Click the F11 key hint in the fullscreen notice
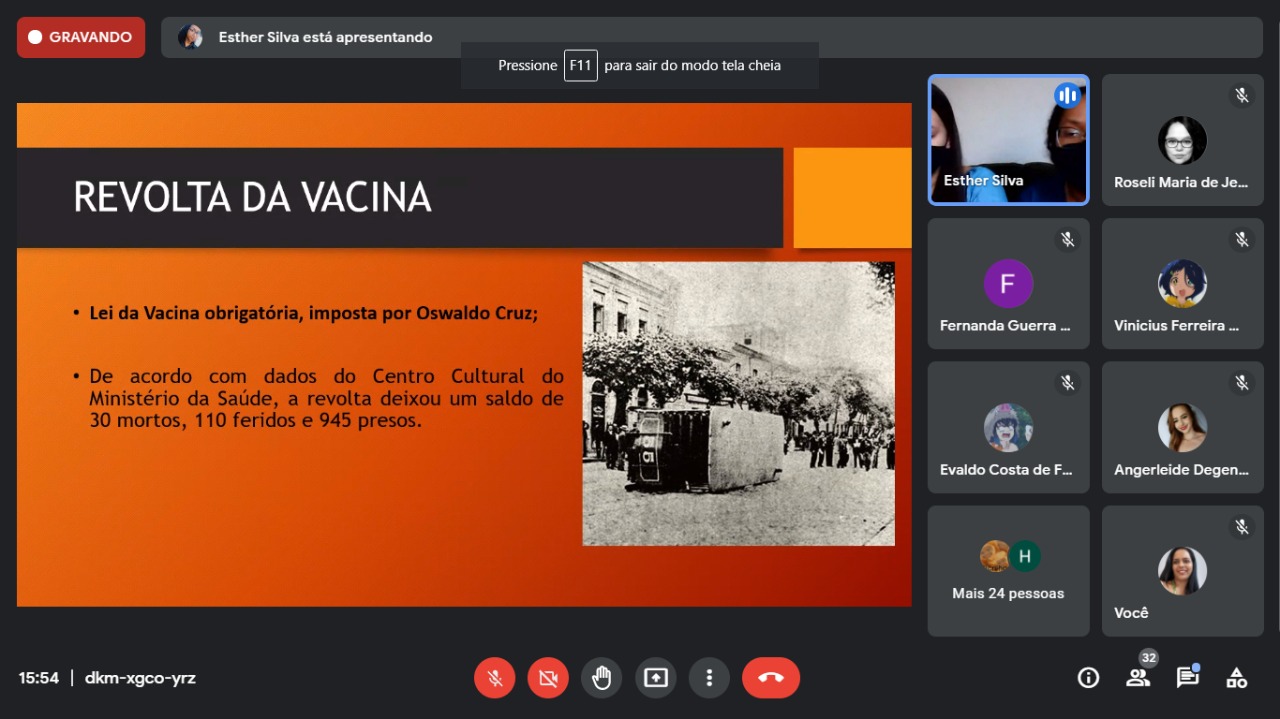The width and height of the screenshot is (1280, 719). tap(581, 66)
